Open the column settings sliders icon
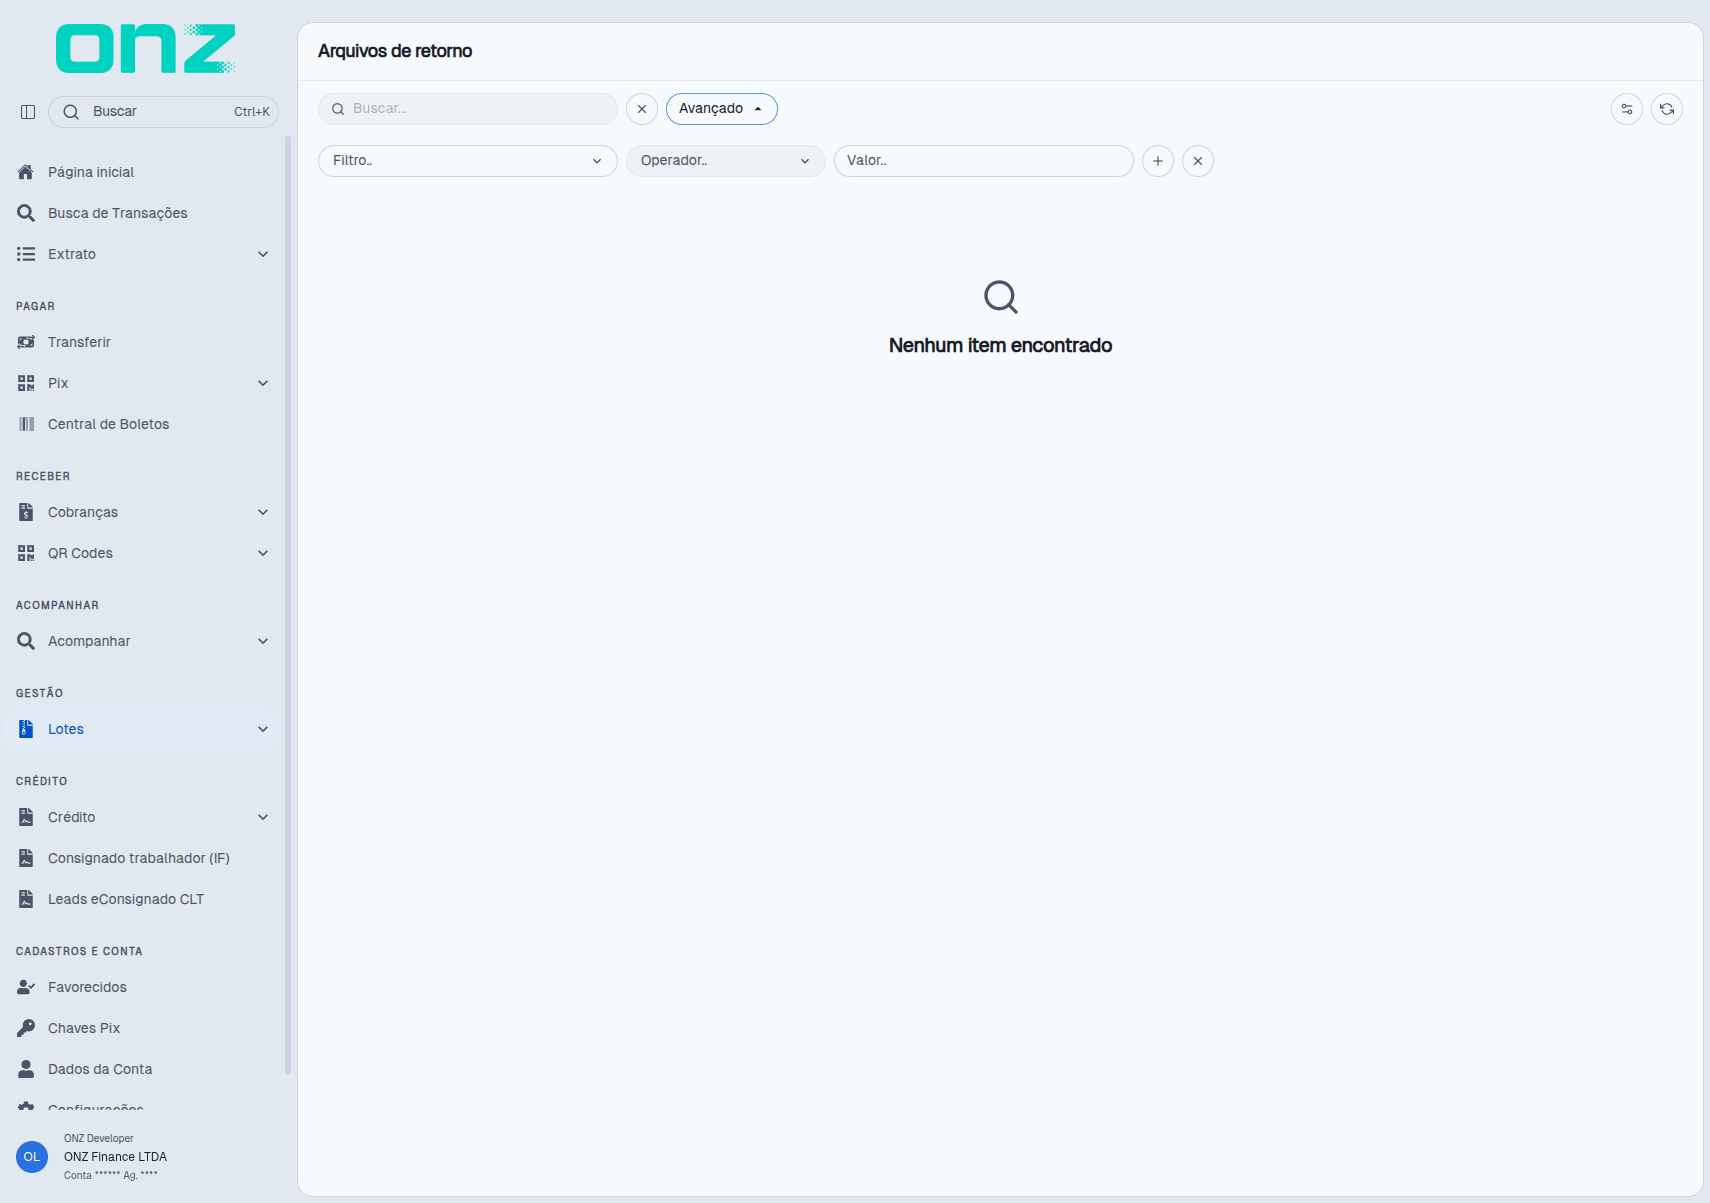Viewport: 1710px width, 1203px height. tap(1627, 109)
